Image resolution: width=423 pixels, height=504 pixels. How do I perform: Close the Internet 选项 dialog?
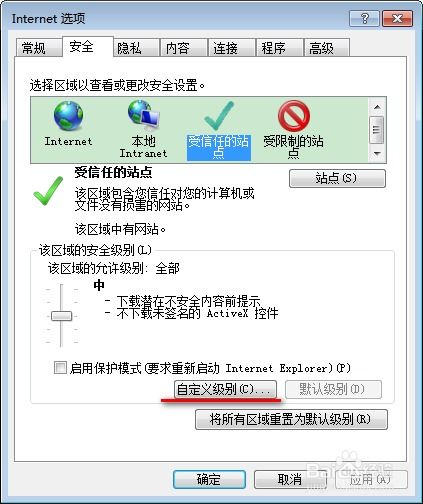pyautogui.click(x=397, y=18)
